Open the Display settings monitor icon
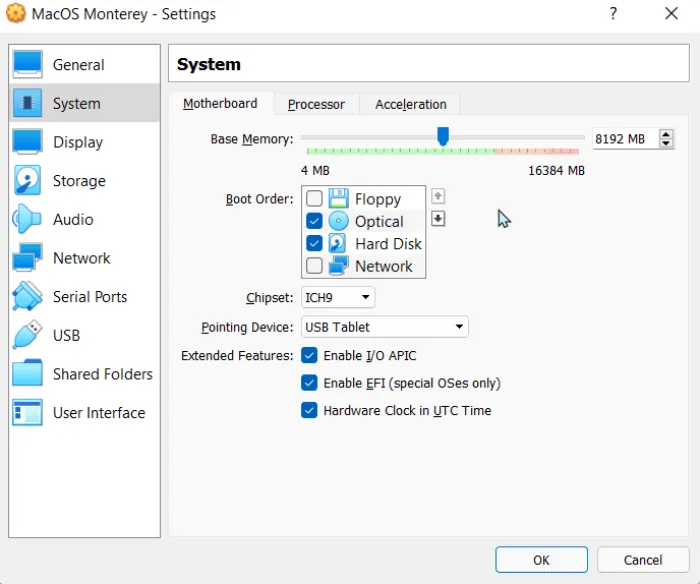Image resolution: width=700 pixels, height=584 pixels. [x=27, y=142]
